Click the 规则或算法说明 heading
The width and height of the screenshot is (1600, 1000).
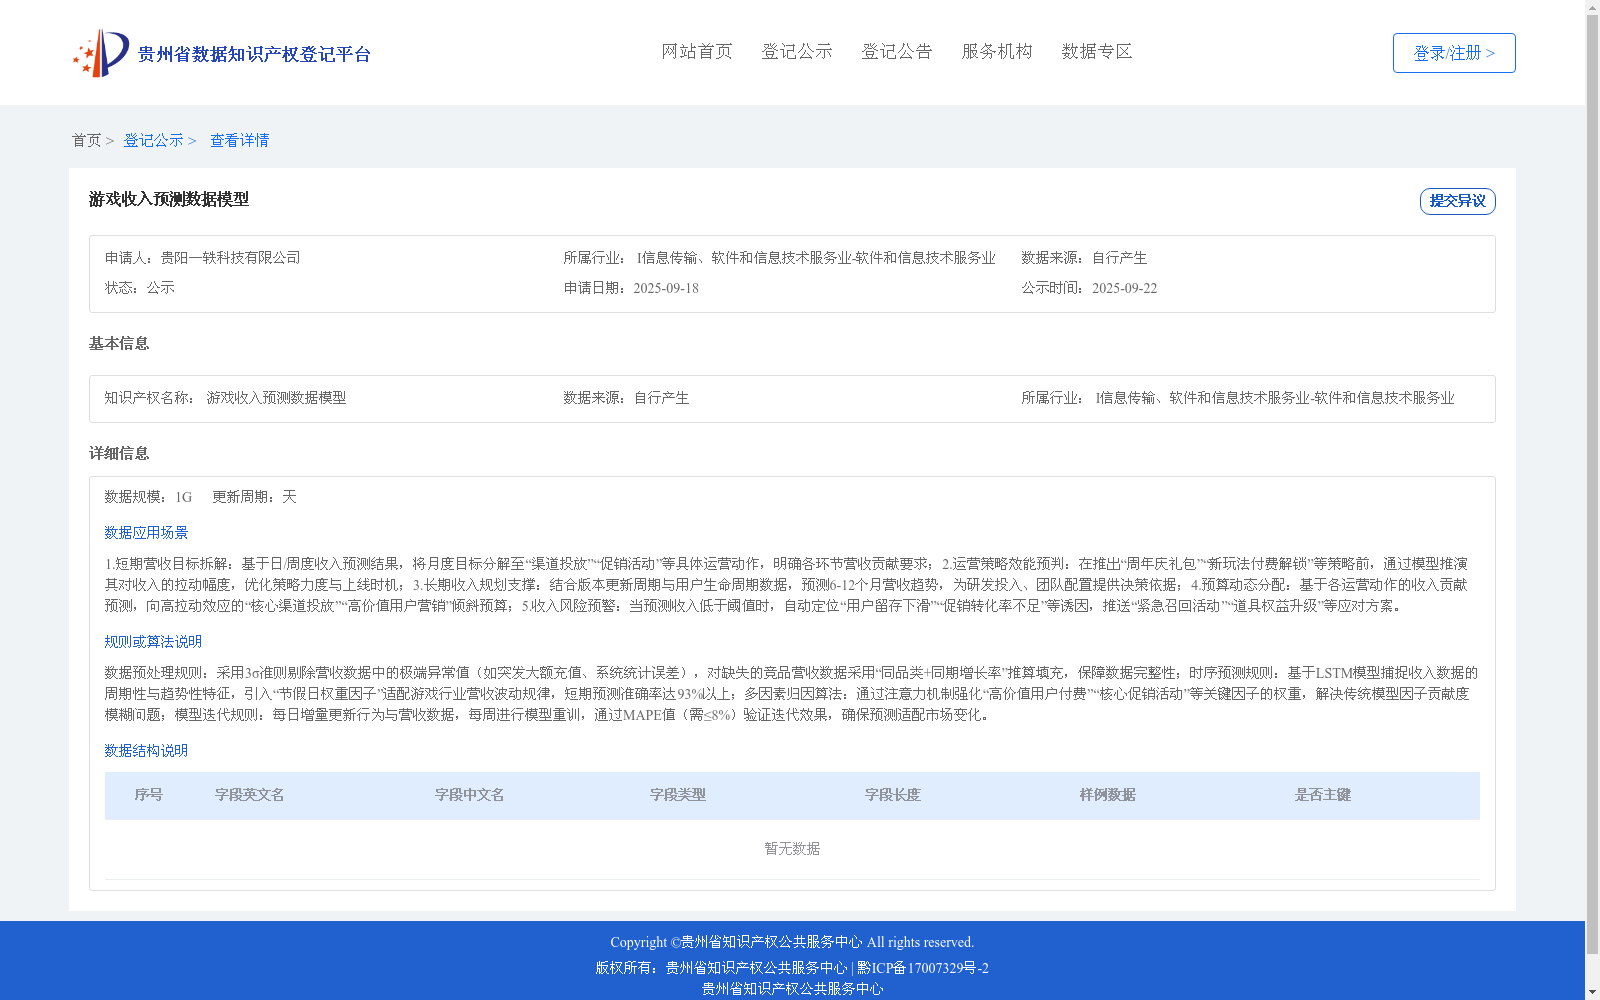pos(153,642)
